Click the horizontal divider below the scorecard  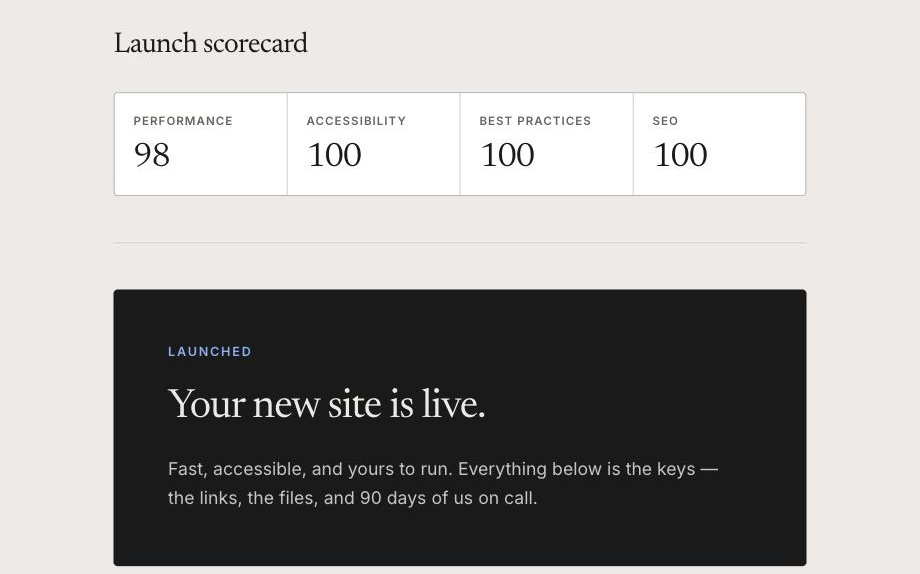[x=460, y=242]
